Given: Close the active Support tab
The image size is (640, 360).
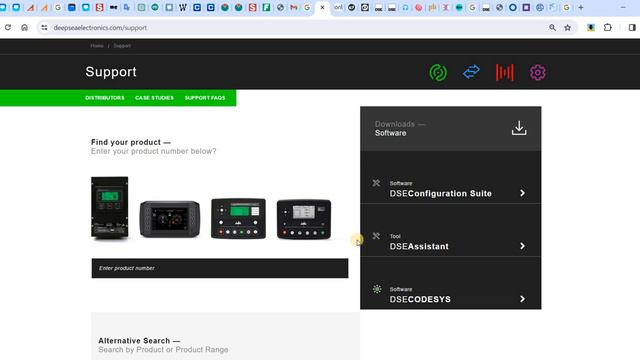Looking at the screenshot, I should point(322,7).
